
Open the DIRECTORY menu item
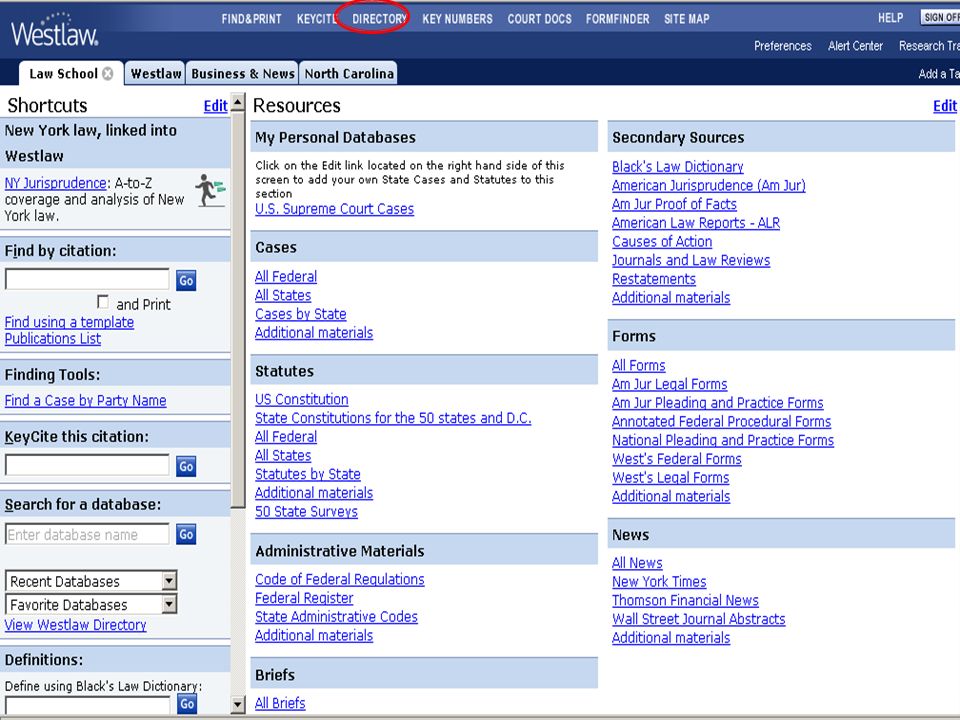point(380,19)
